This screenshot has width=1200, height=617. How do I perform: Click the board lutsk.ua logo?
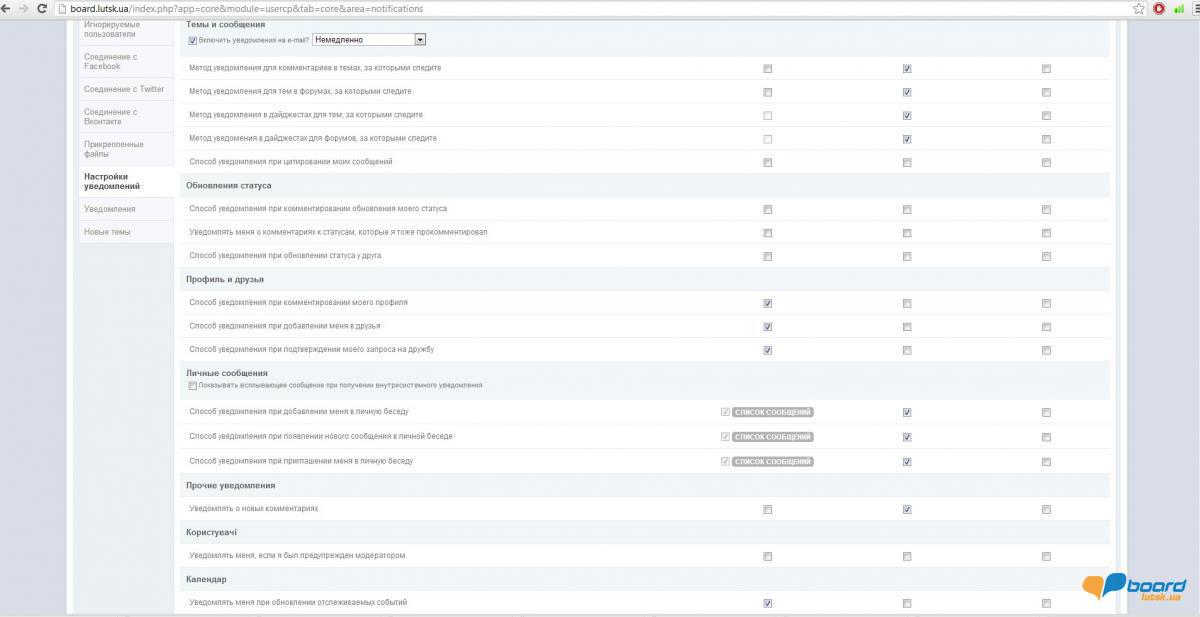tap(1138, 586)
